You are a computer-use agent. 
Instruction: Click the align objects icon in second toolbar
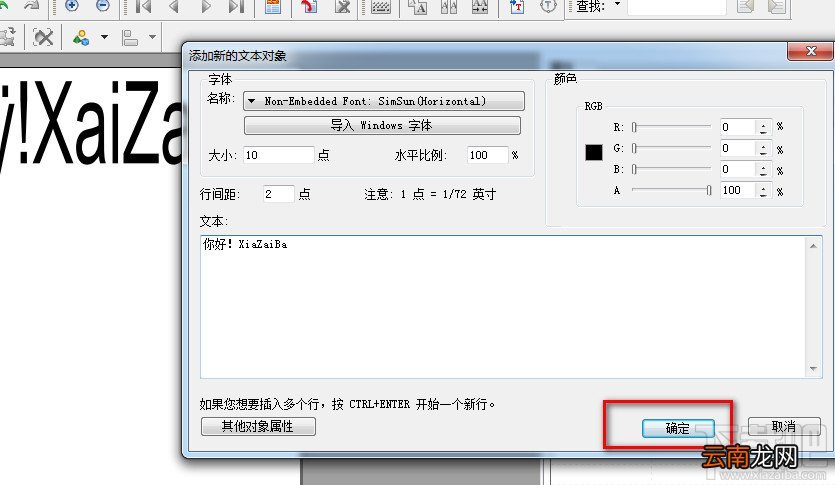(129, 38)
